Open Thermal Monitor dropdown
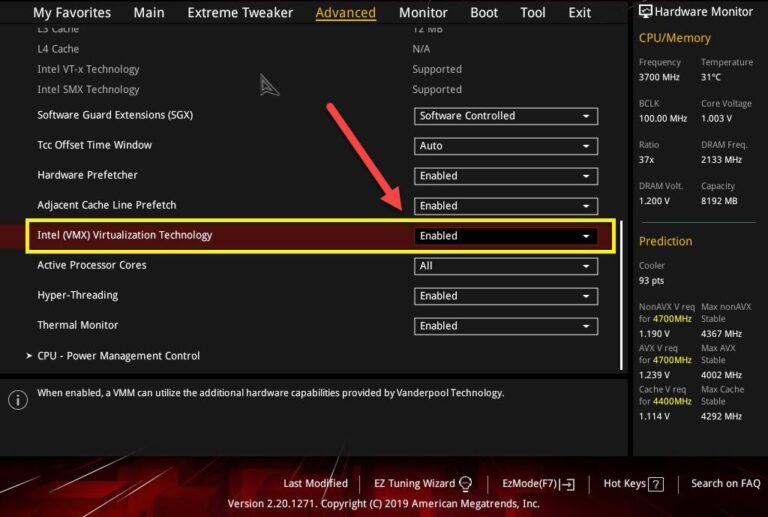This screenshot has height=517, width=768. click(x=506, y=327)
